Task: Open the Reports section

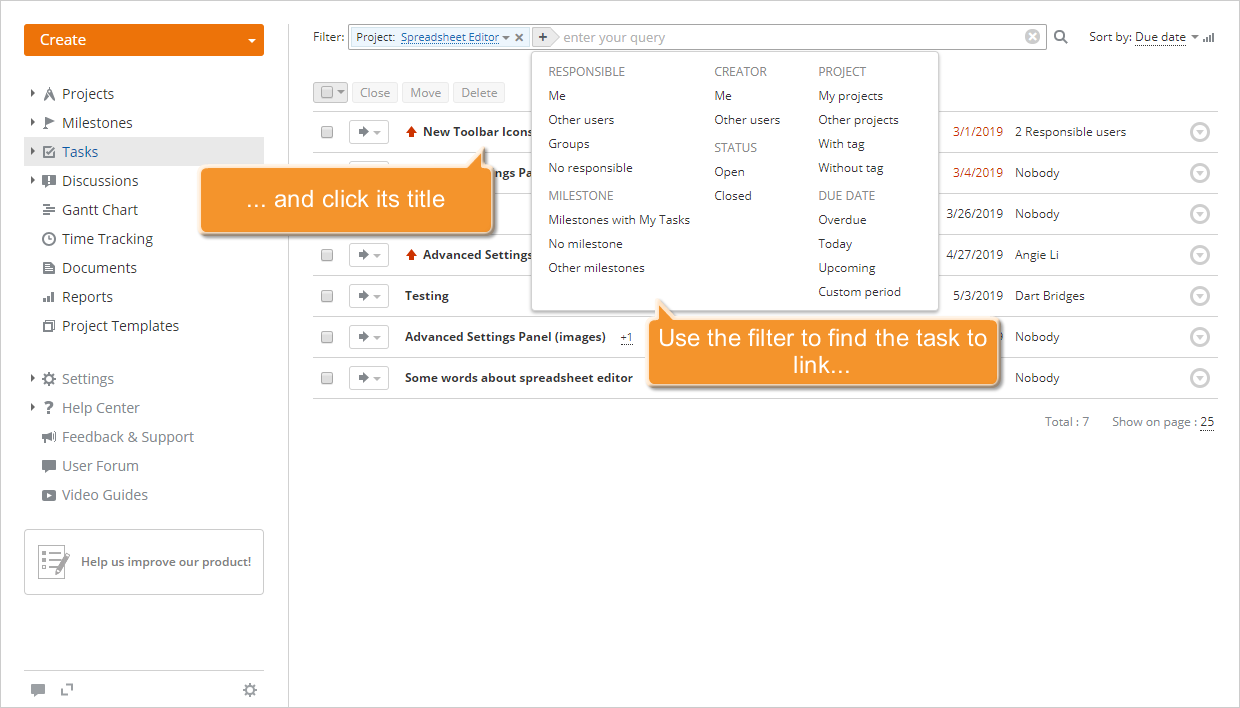Action: pos(95,296)
